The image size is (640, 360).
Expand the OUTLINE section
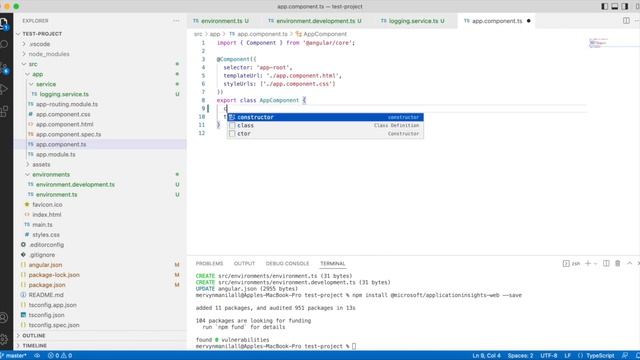pos(100,336)
